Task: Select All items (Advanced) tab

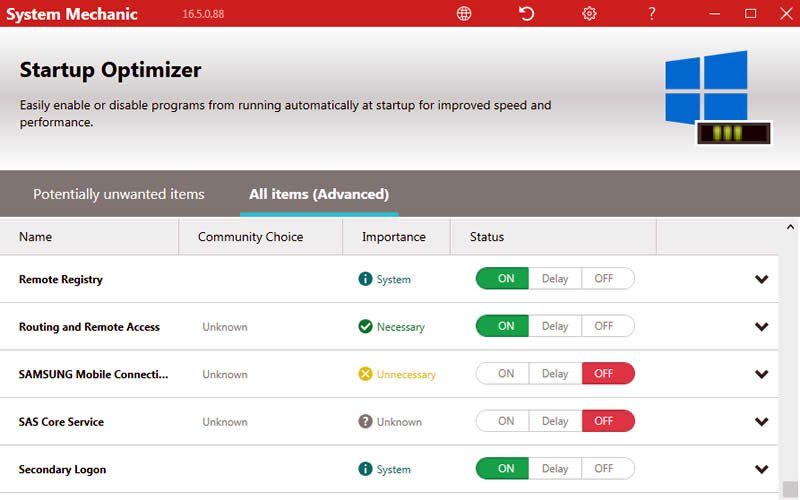Action: 319,194
